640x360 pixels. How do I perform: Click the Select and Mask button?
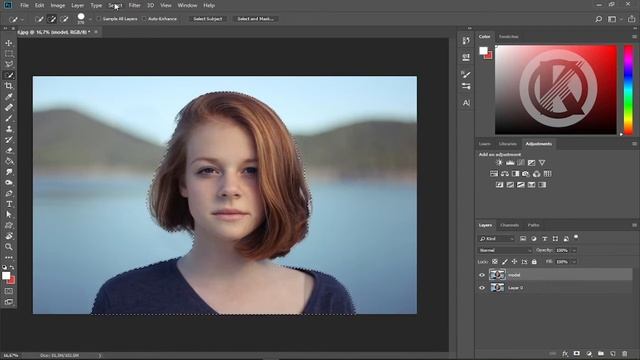pyautogui.click(x=256, y=19)
